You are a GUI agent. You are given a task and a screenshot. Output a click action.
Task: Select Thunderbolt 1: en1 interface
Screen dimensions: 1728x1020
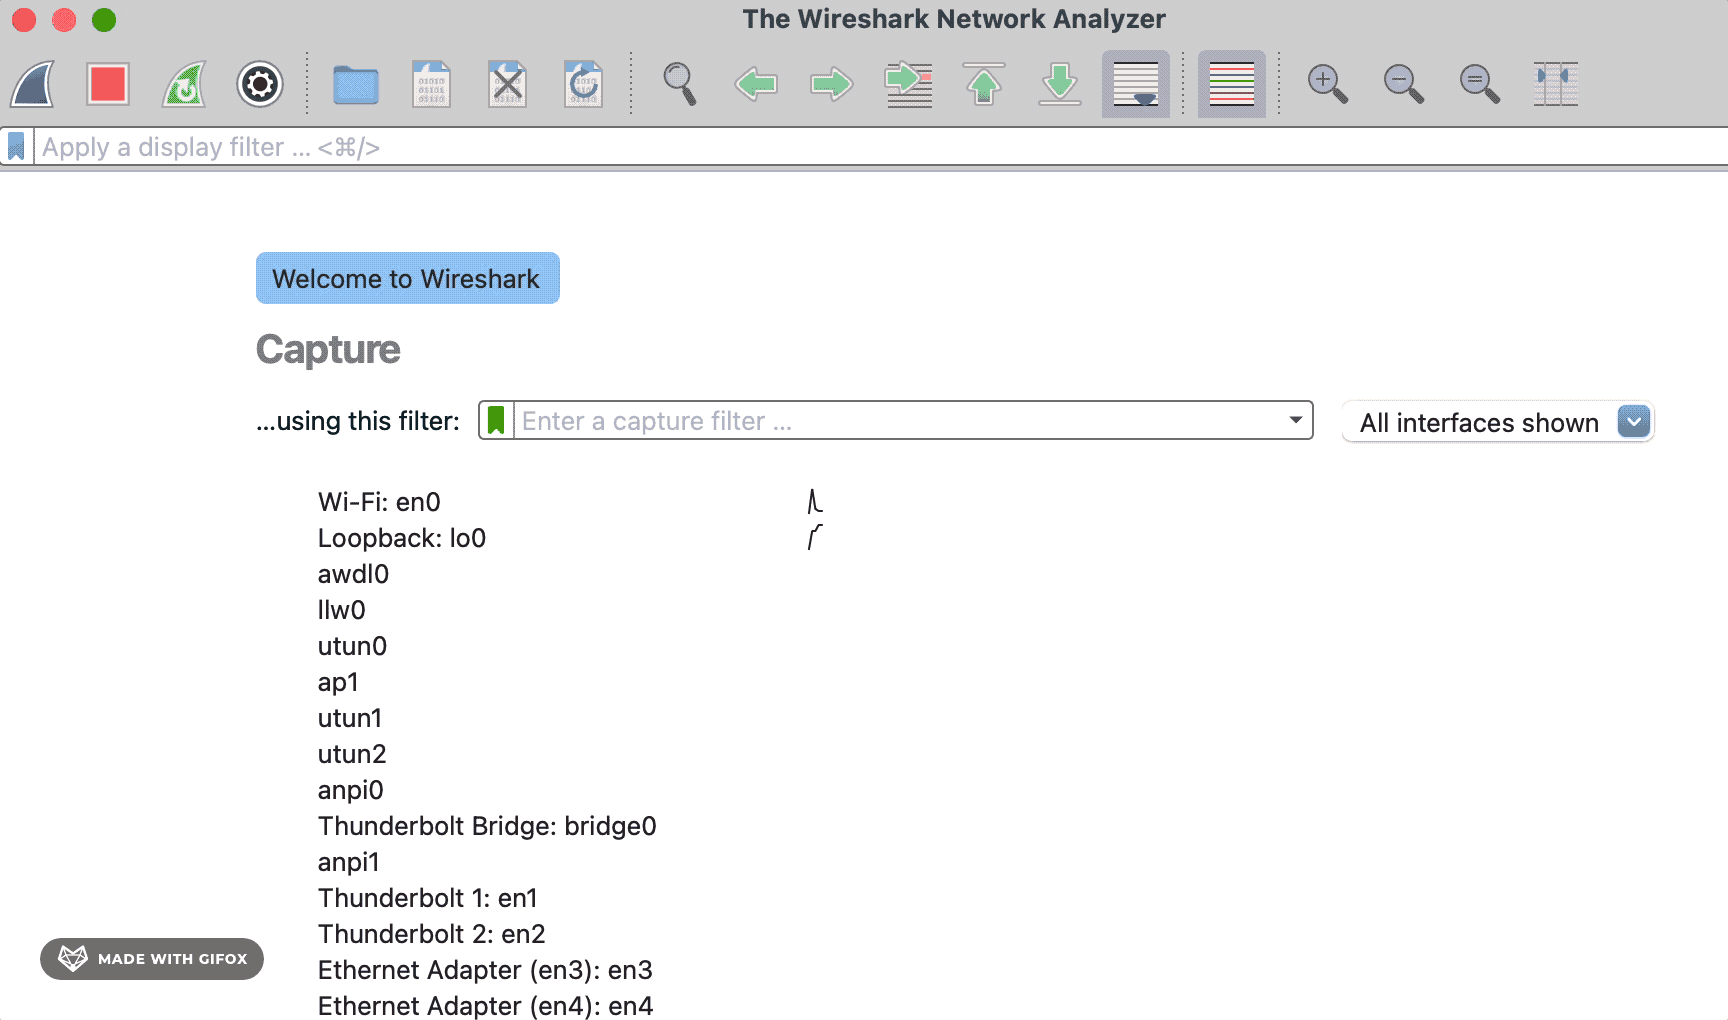click(x=428, y=898)
